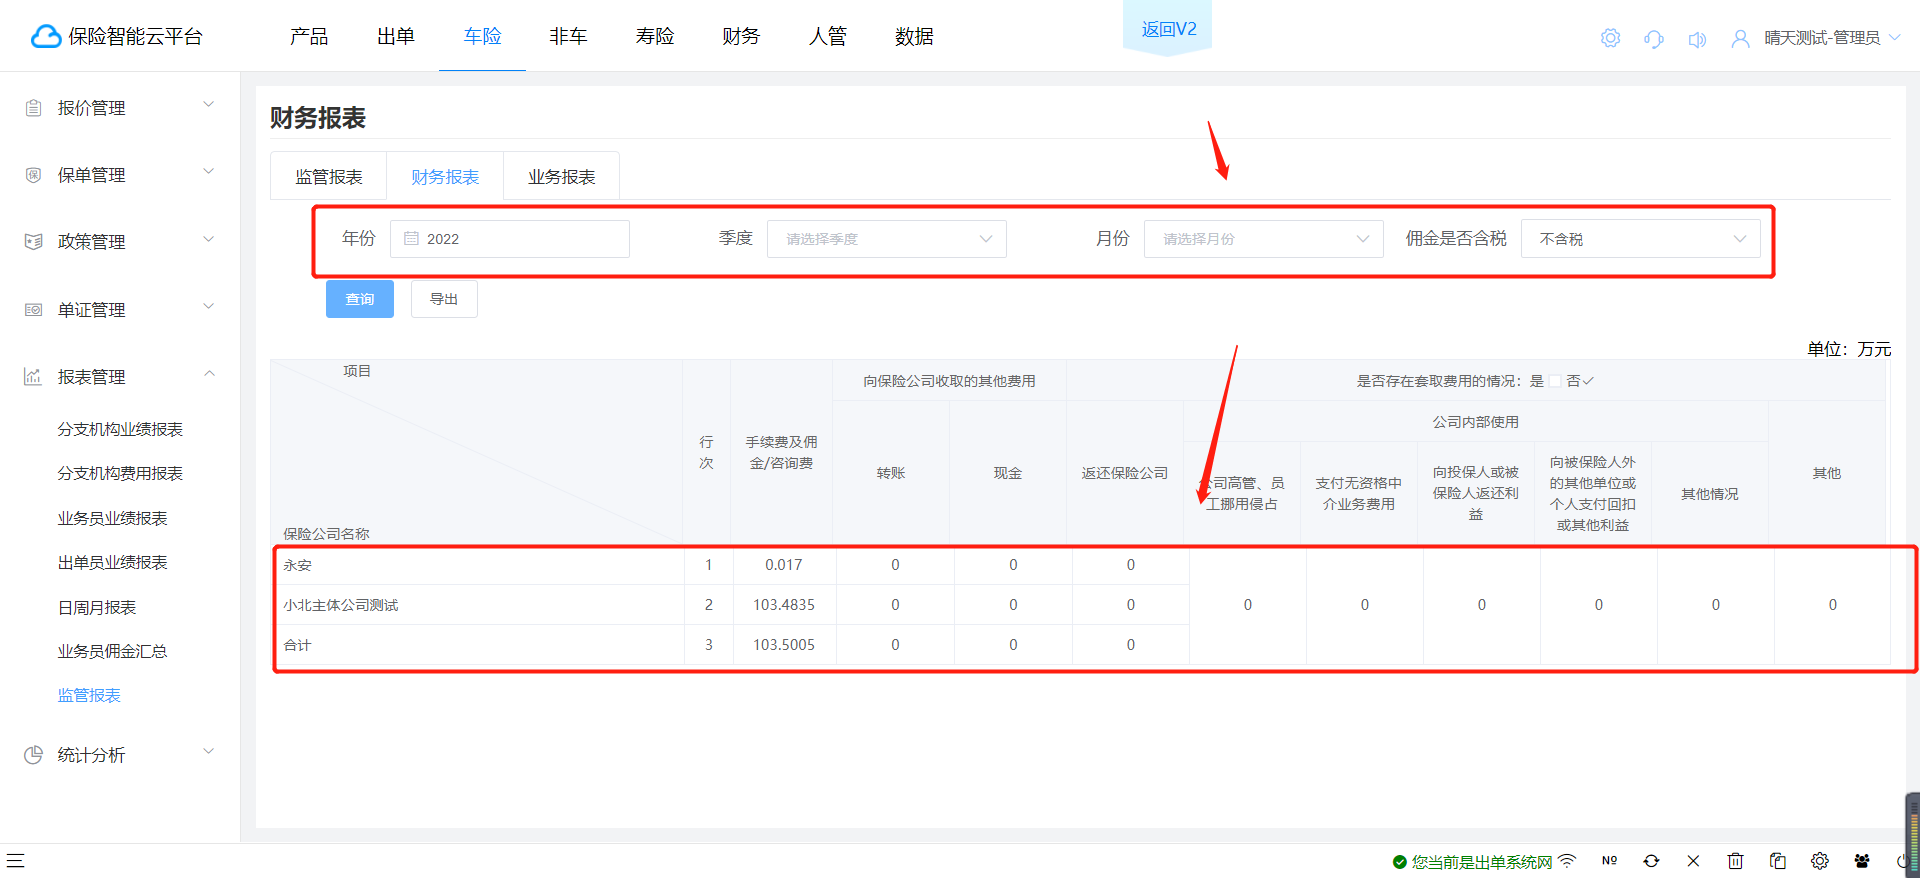1920x878 pixels.
Task: Open the 财务 top menu
Action: click(741, 37)
